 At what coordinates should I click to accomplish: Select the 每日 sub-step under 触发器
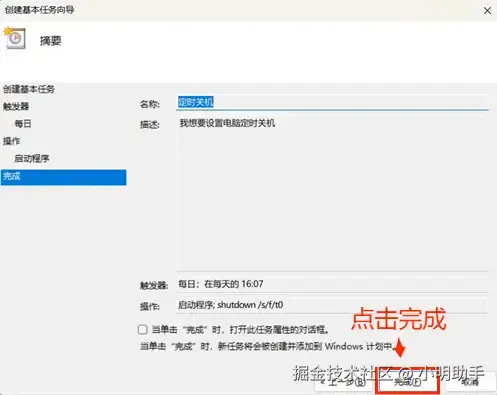(x=23, y=124)
